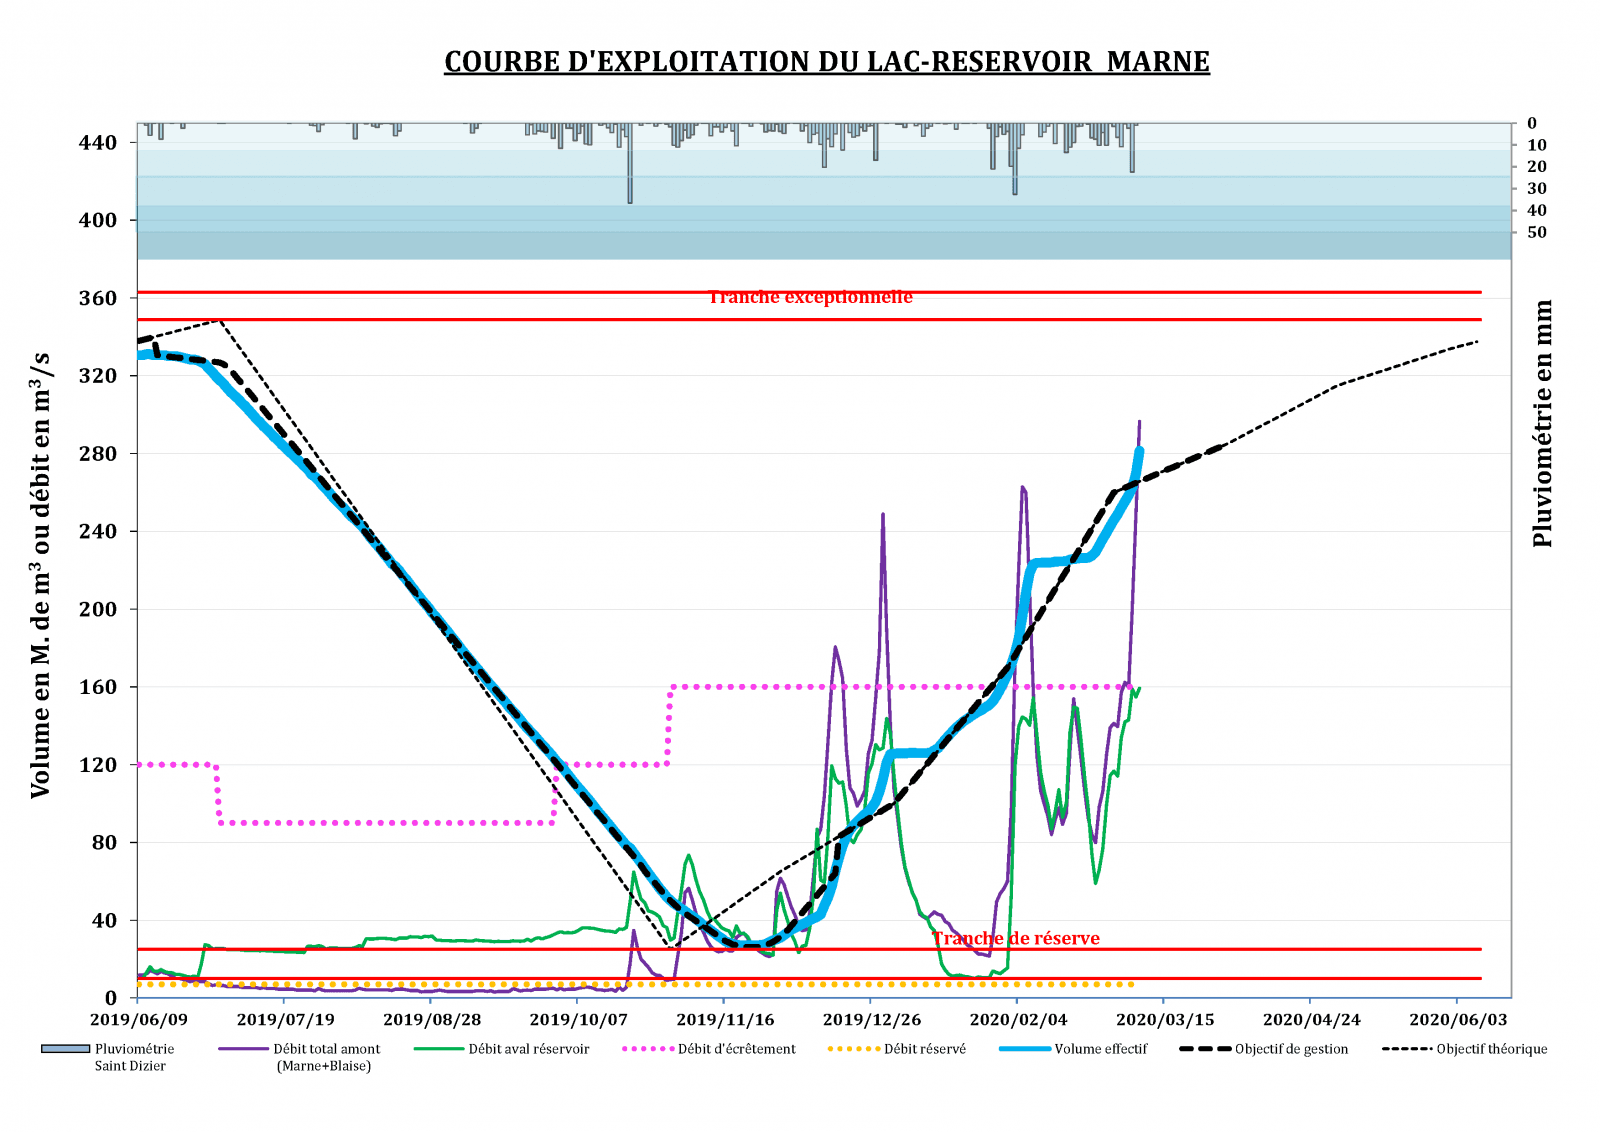
Task: Click the 2019/11/16 date tick label
Action: (x=725, y=1020)
